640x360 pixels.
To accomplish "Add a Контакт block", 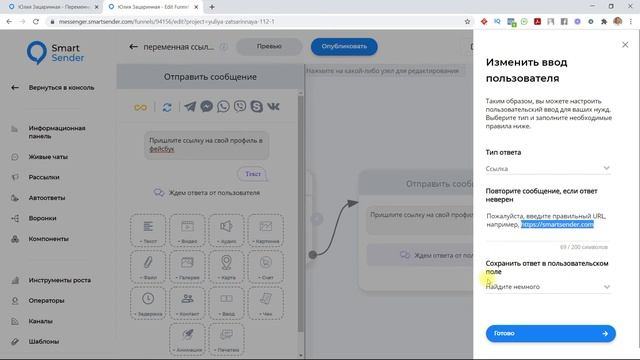I will point(187,303).
